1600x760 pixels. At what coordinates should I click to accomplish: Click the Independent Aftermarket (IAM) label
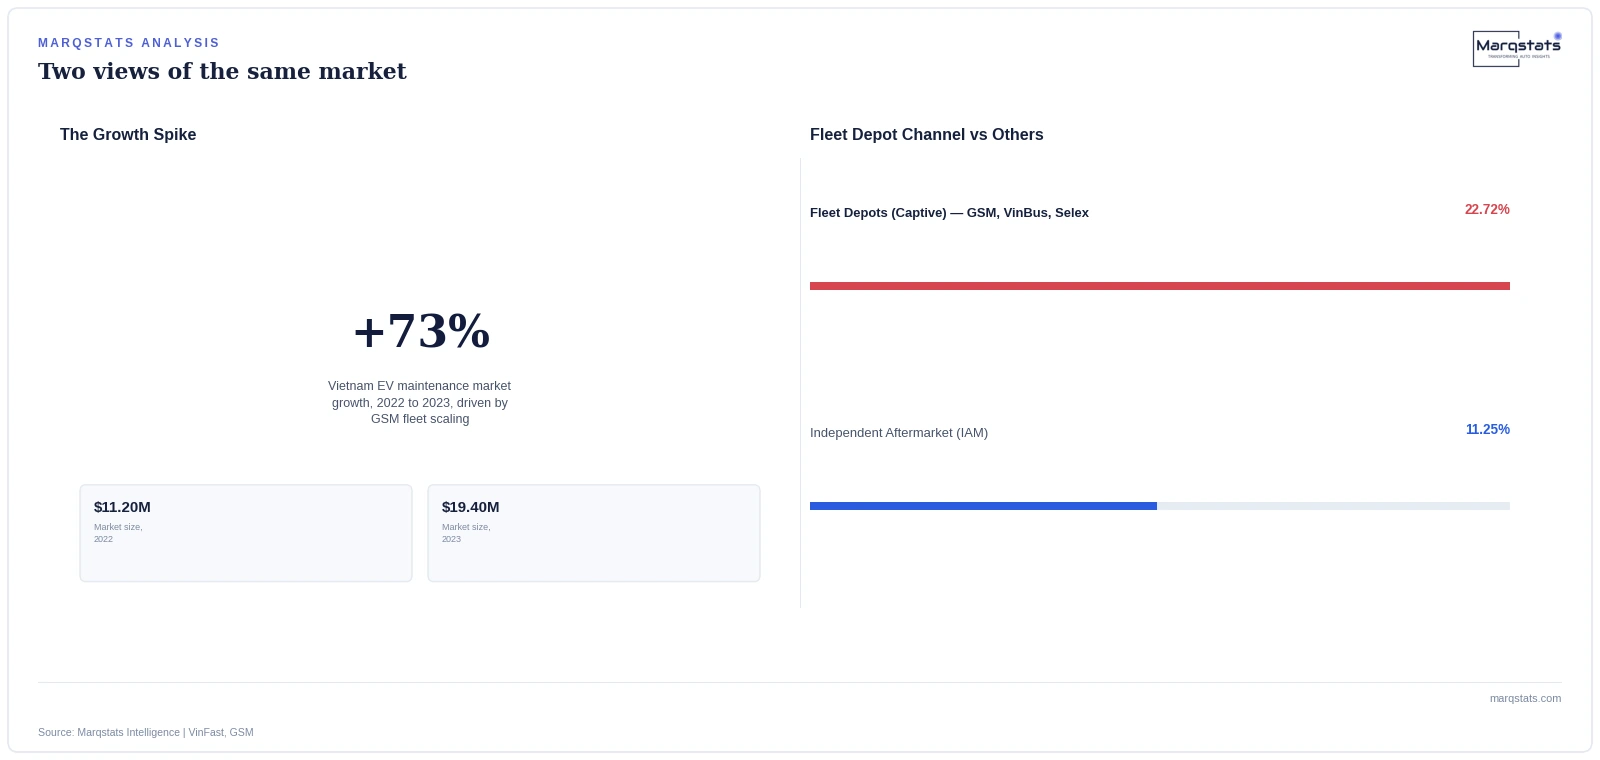coord(899,433)
